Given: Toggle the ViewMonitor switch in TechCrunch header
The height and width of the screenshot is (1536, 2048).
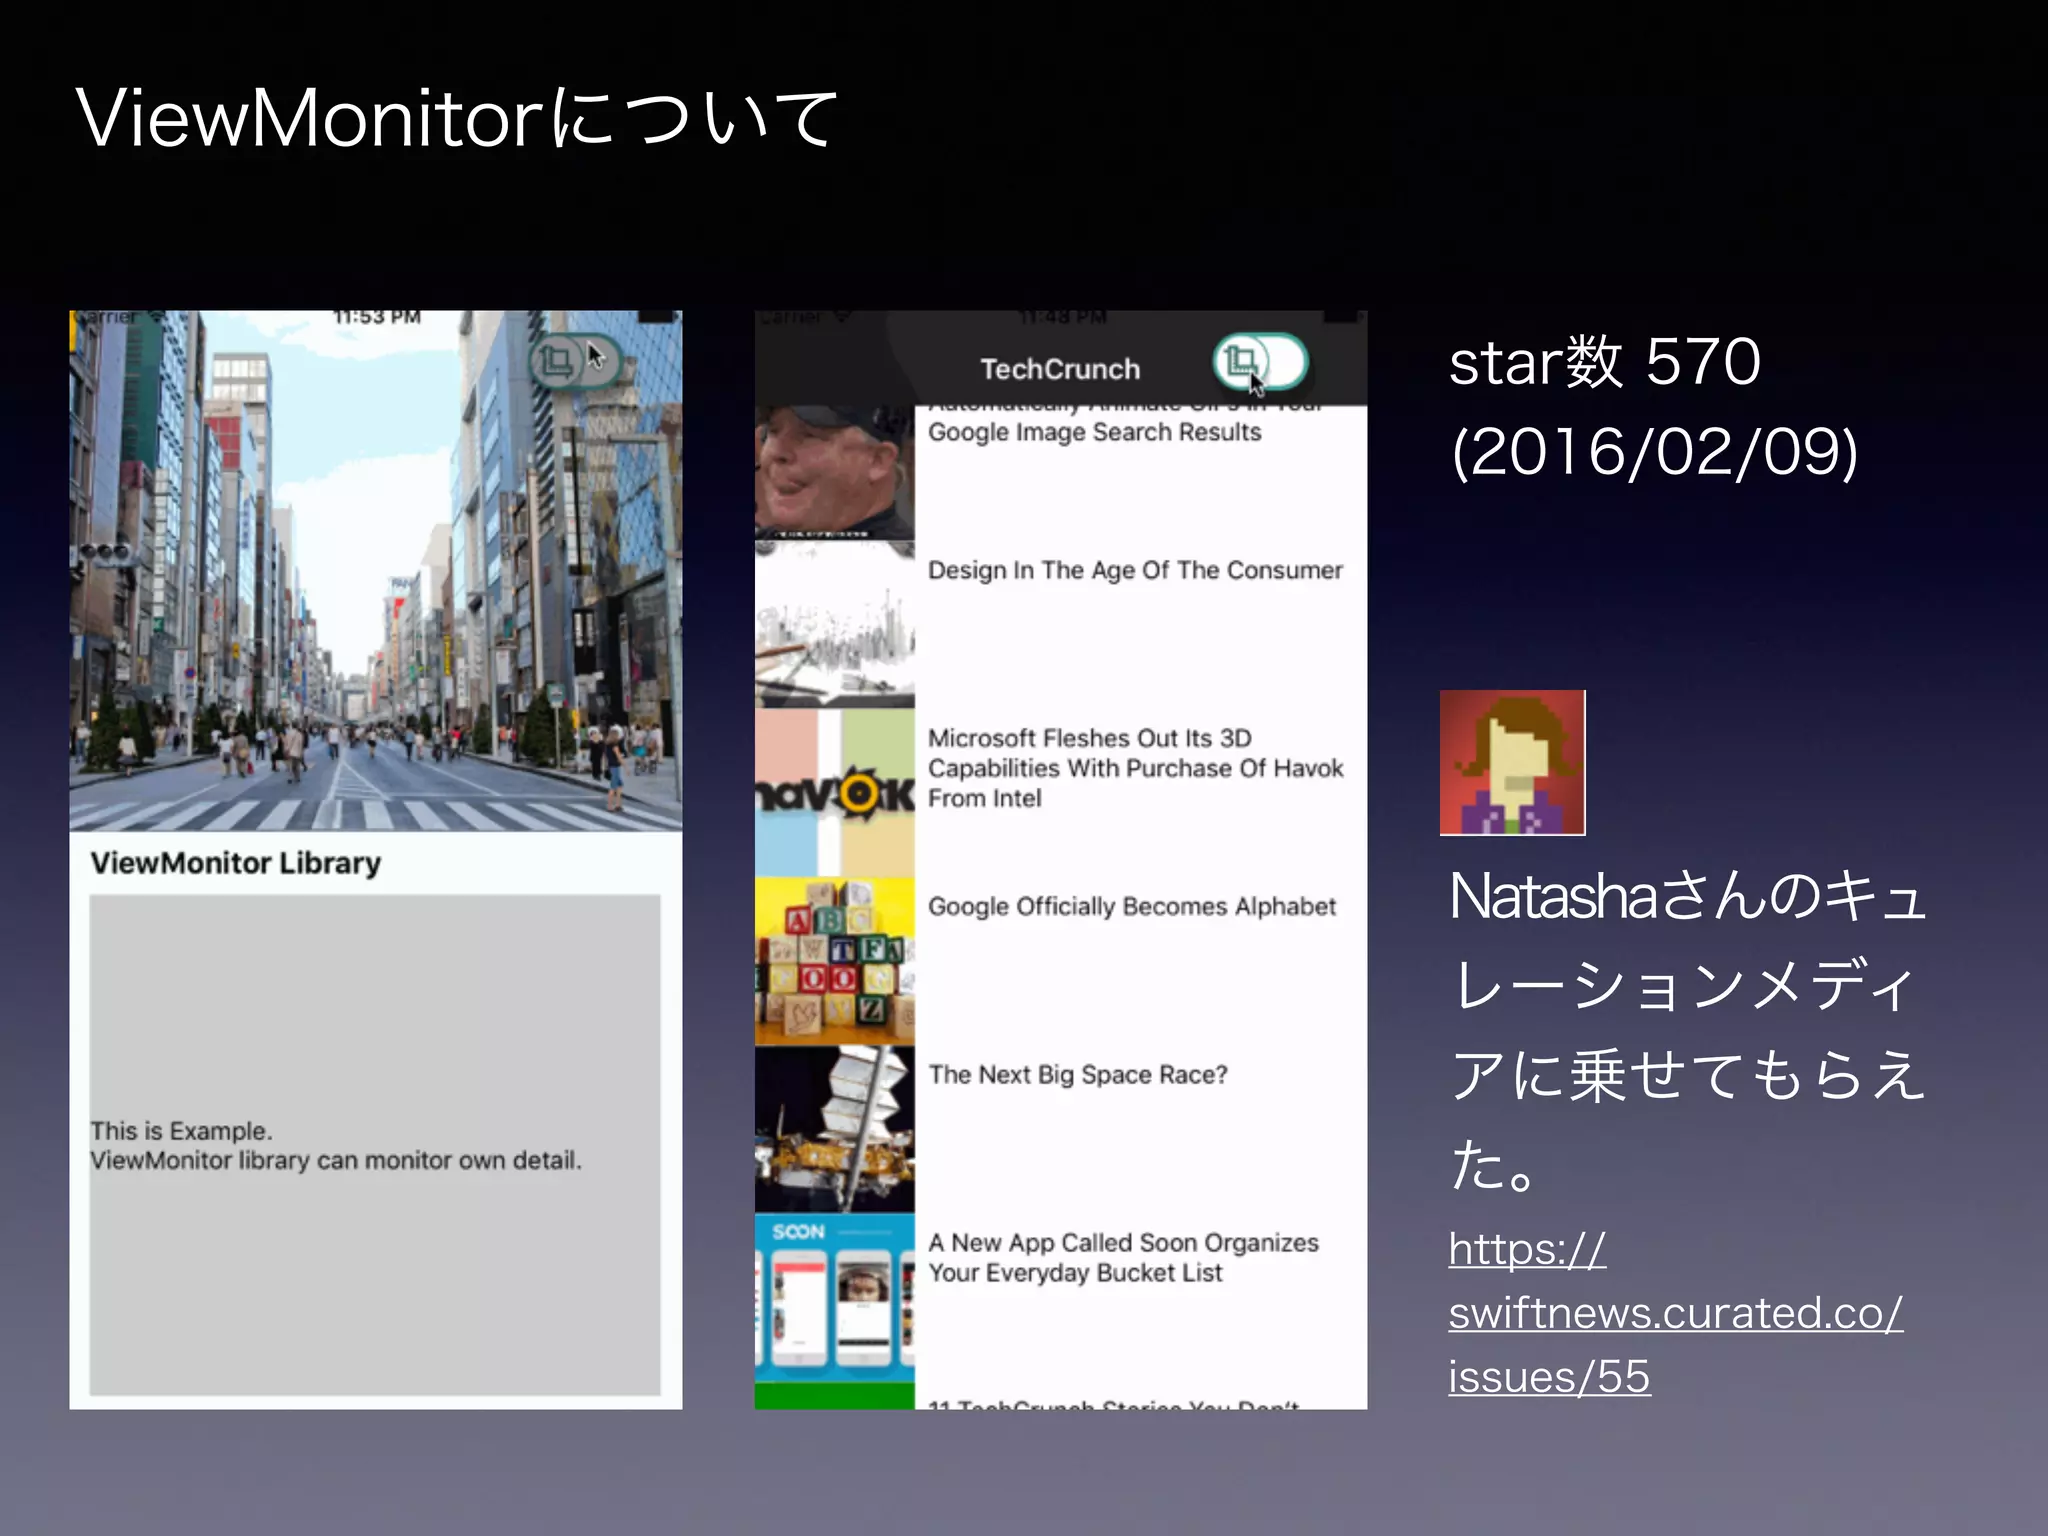Looking at the screenshot, I should click(1260, 362).
